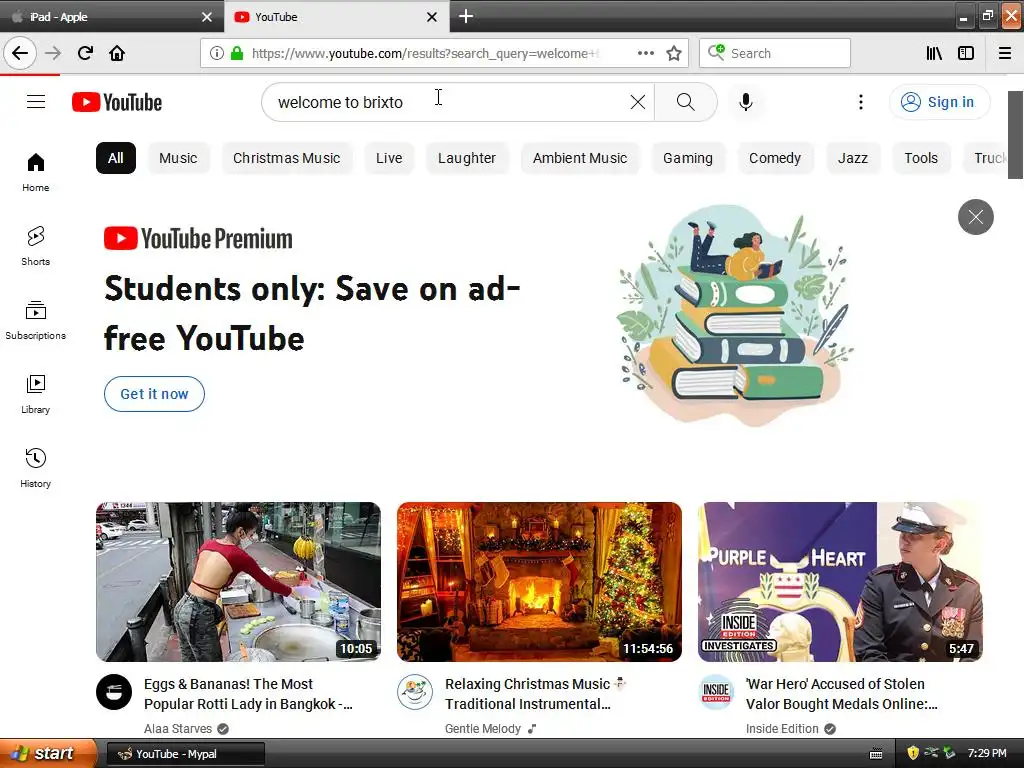Open the Purple Heart video thumbnail
The image size is (1024, 768).
pos(840,582)
